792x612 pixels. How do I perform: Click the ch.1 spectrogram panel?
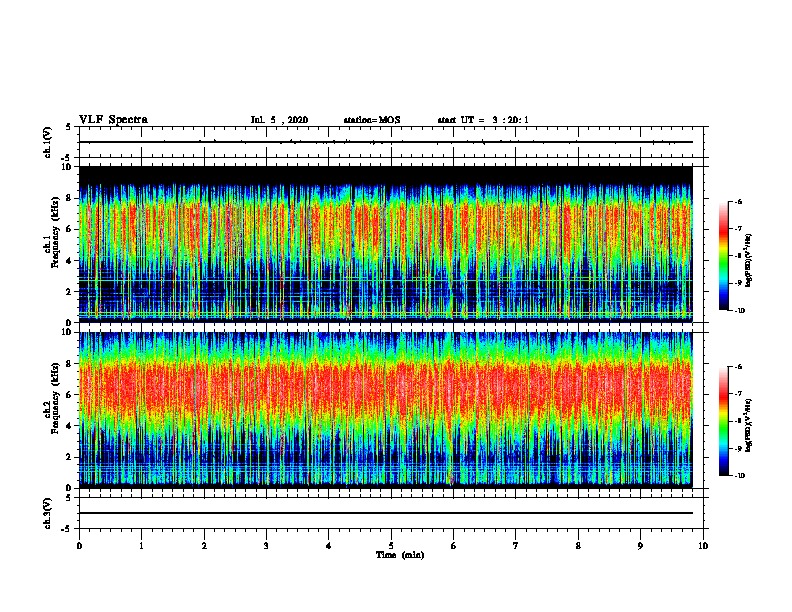point(386,243)
